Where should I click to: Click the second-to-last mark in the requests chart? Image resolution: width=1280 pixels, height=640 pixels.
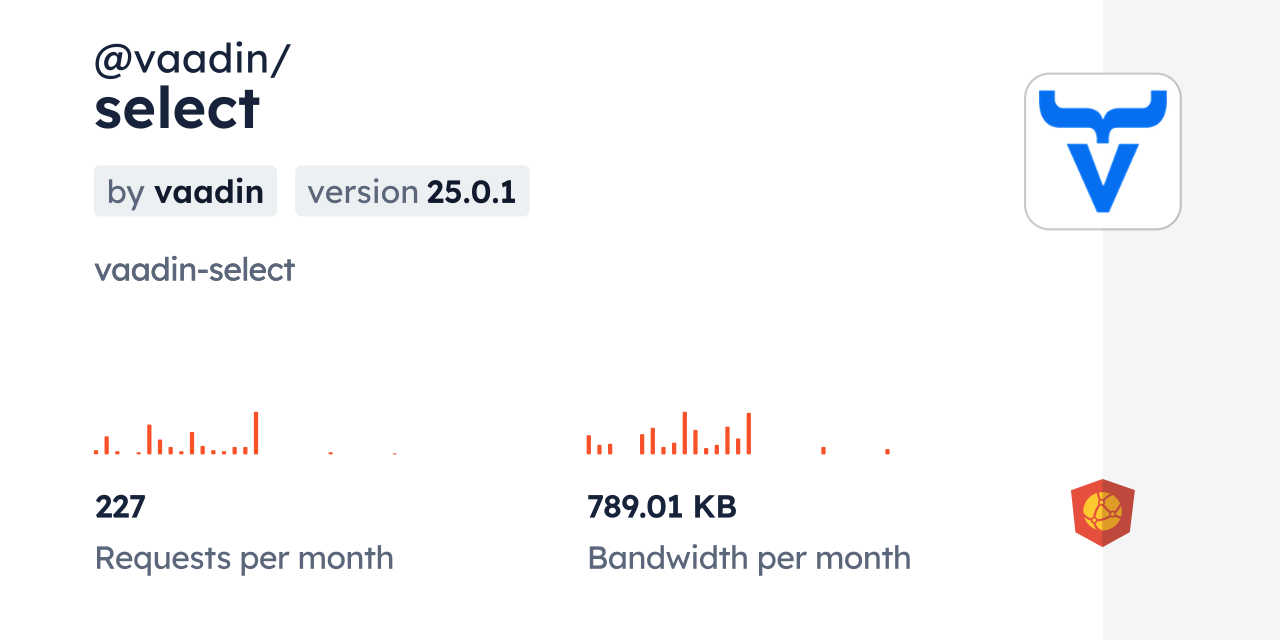coord(330,453)
